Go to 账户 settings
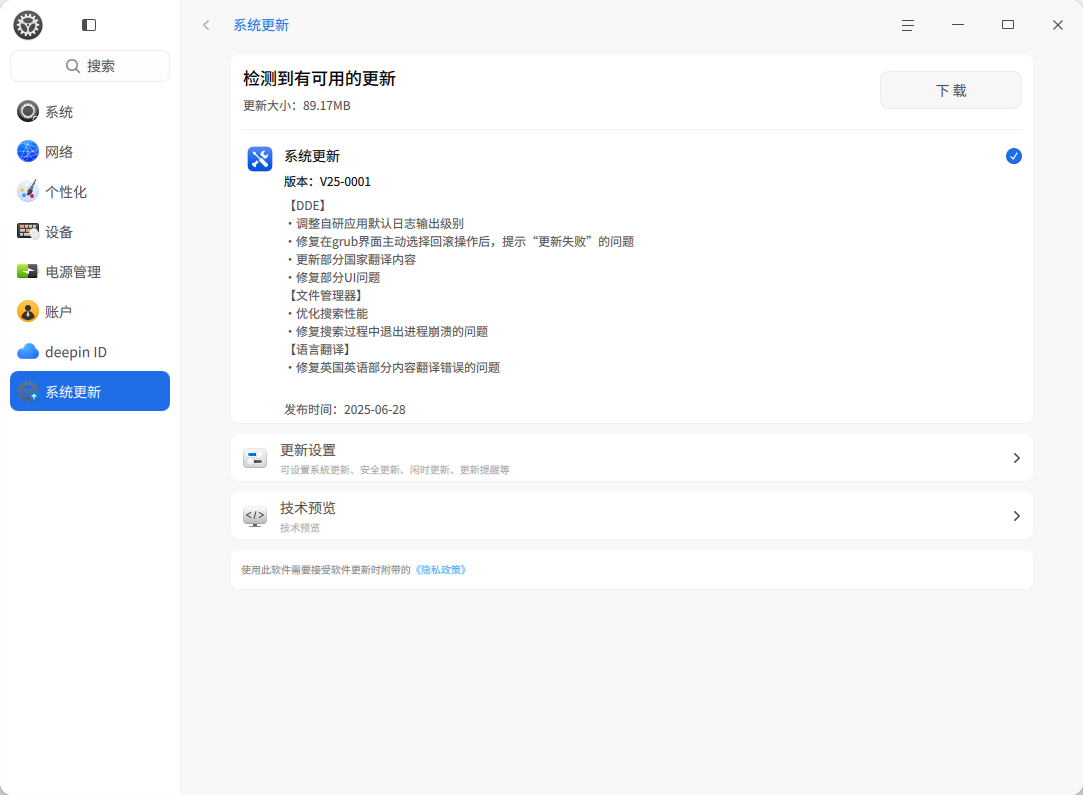The height and width of the screenshot is (795, 1083). coord(90,312)
